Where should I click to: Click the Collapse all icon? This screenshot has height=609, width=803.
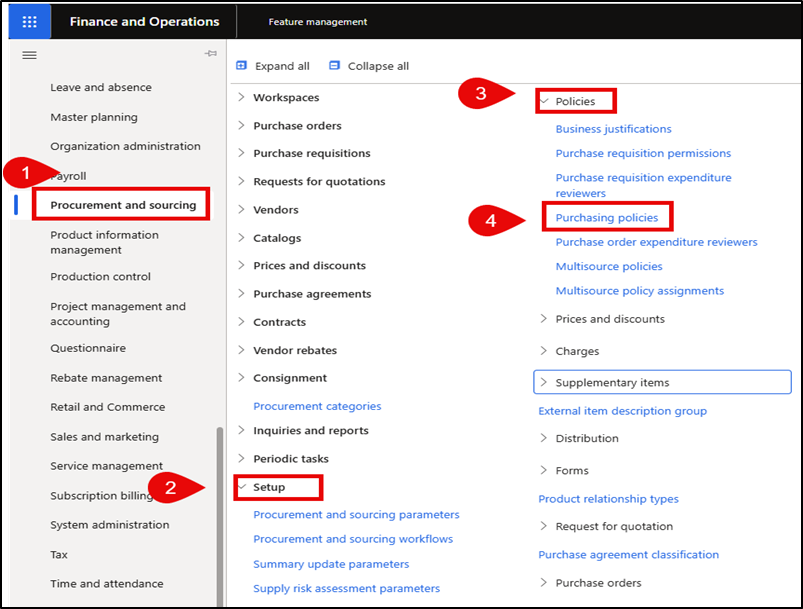point(334,66)
